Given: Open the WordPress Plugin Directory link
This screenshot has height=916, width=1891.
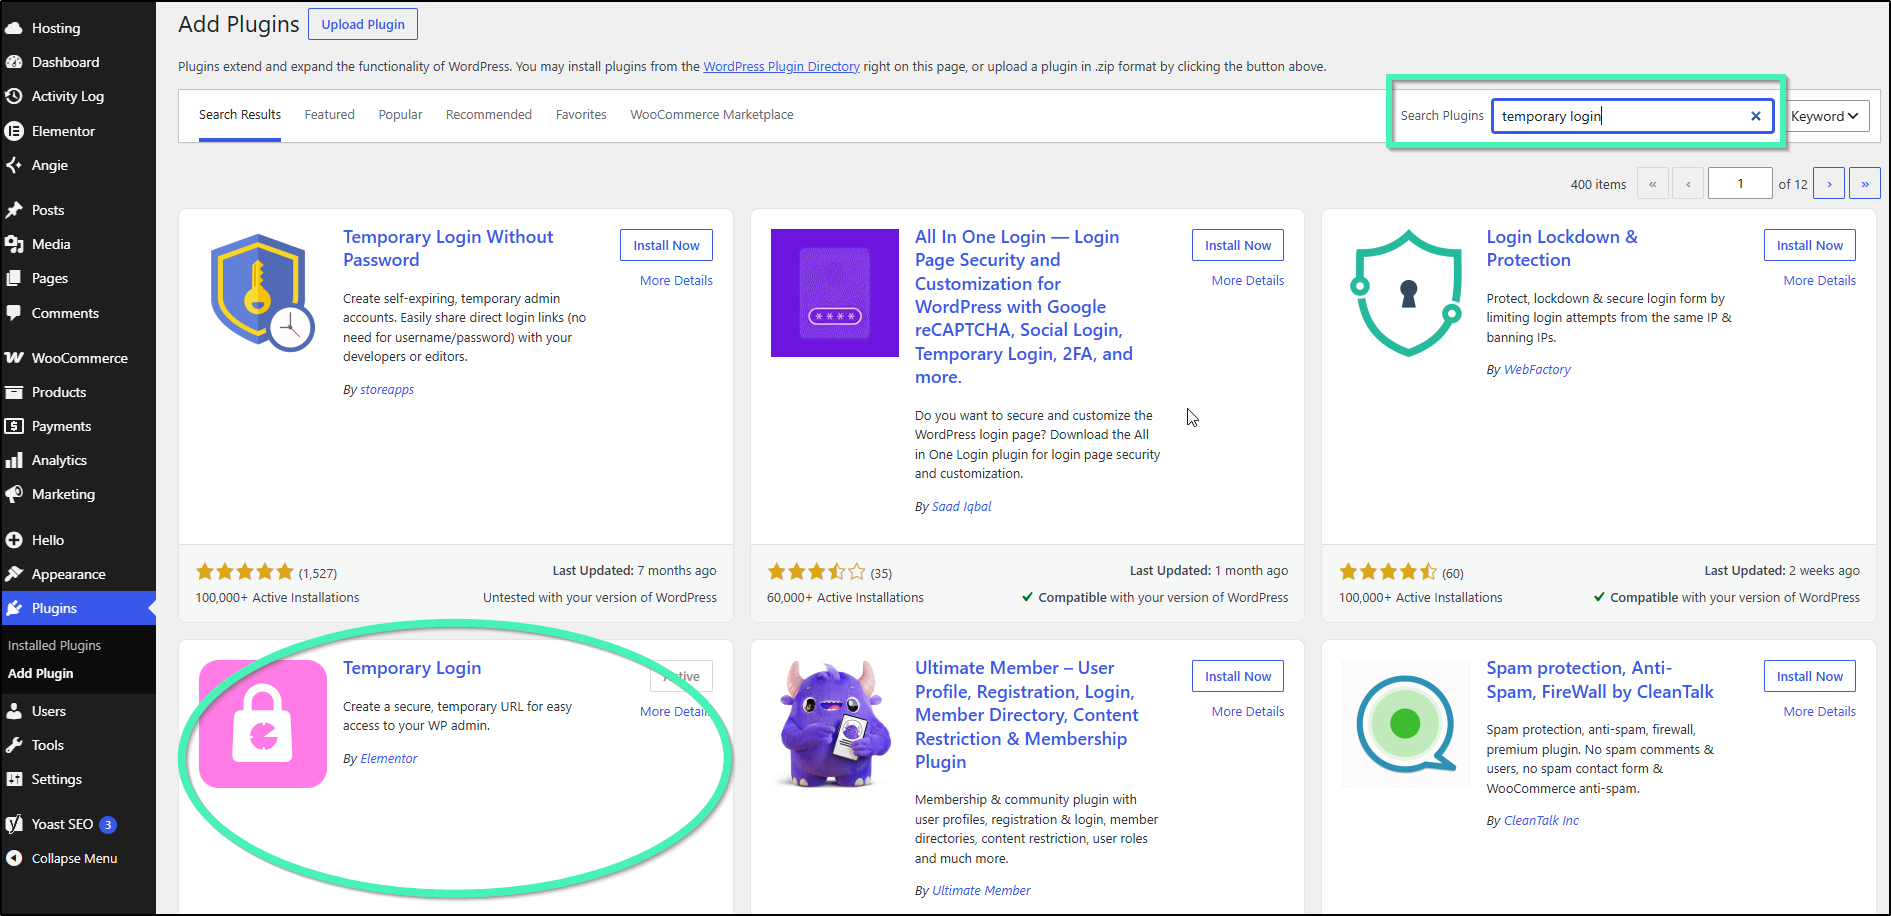Looking at the screenshot, I should point(781,67).
